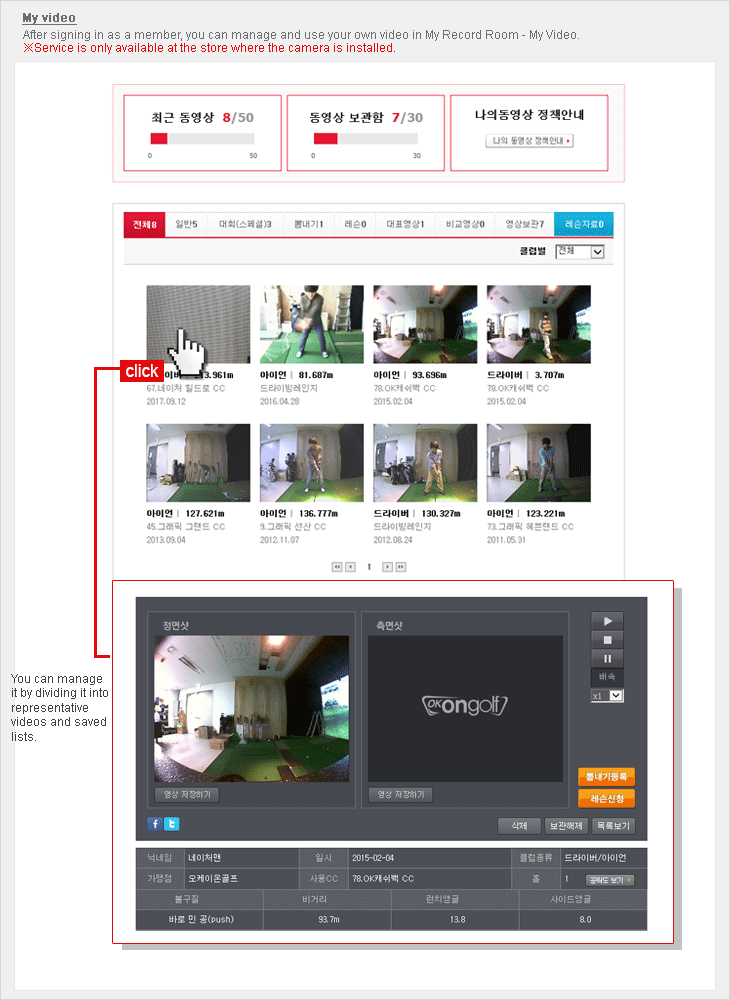
Task: Click the orange 레슨신청 button
Action: pos(606,798)
